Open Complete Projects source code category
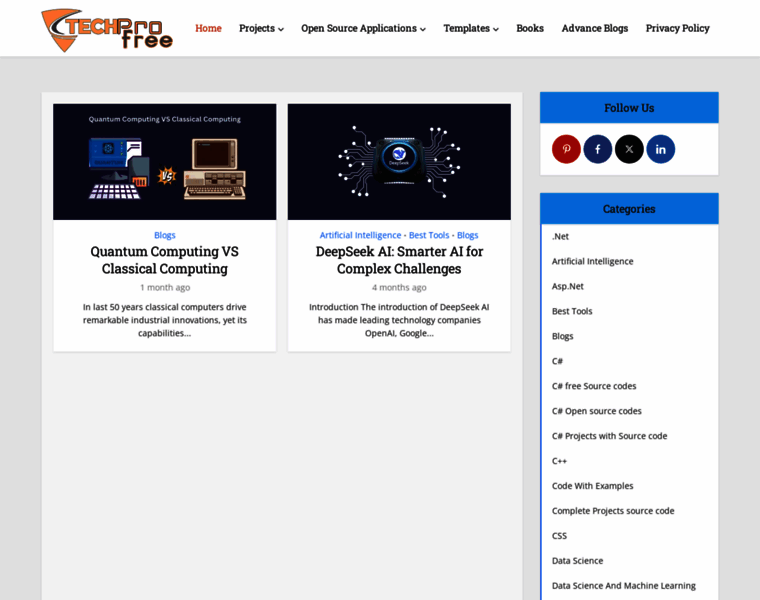 point(613,511)
